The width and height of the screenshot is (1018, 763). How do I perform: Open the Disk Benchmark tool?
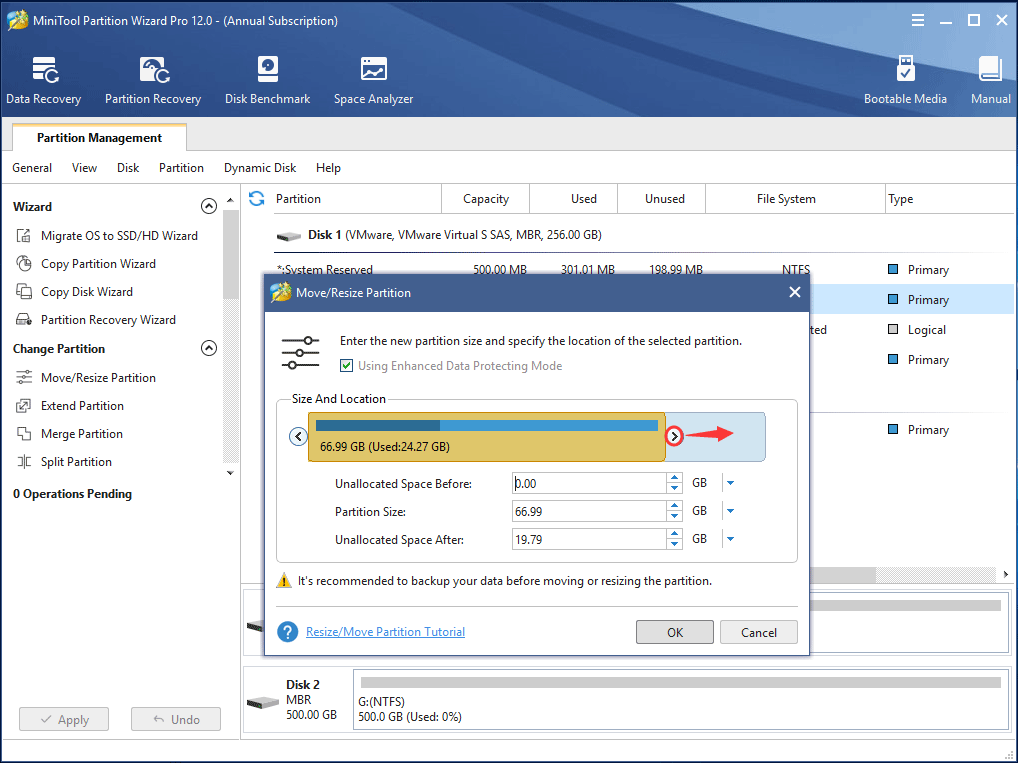click(267, 78)
